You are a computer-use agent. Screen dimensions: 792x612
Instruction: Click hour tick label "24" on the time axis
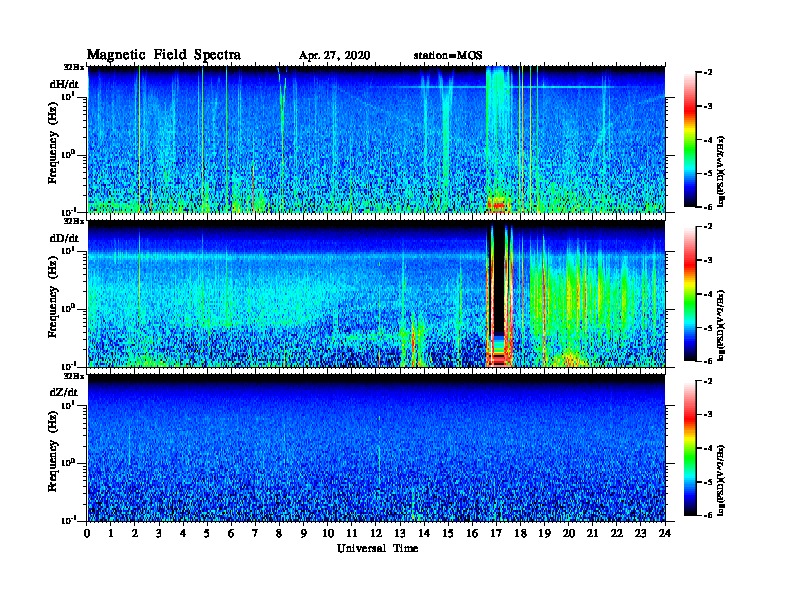pyautogui.click(x=665, y=533)
